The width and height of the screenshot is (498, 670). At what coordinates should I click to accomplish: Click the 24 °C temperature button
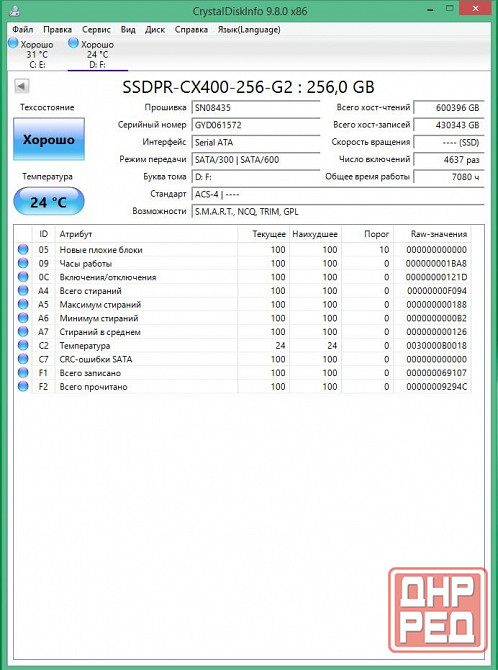pos(49,201)
